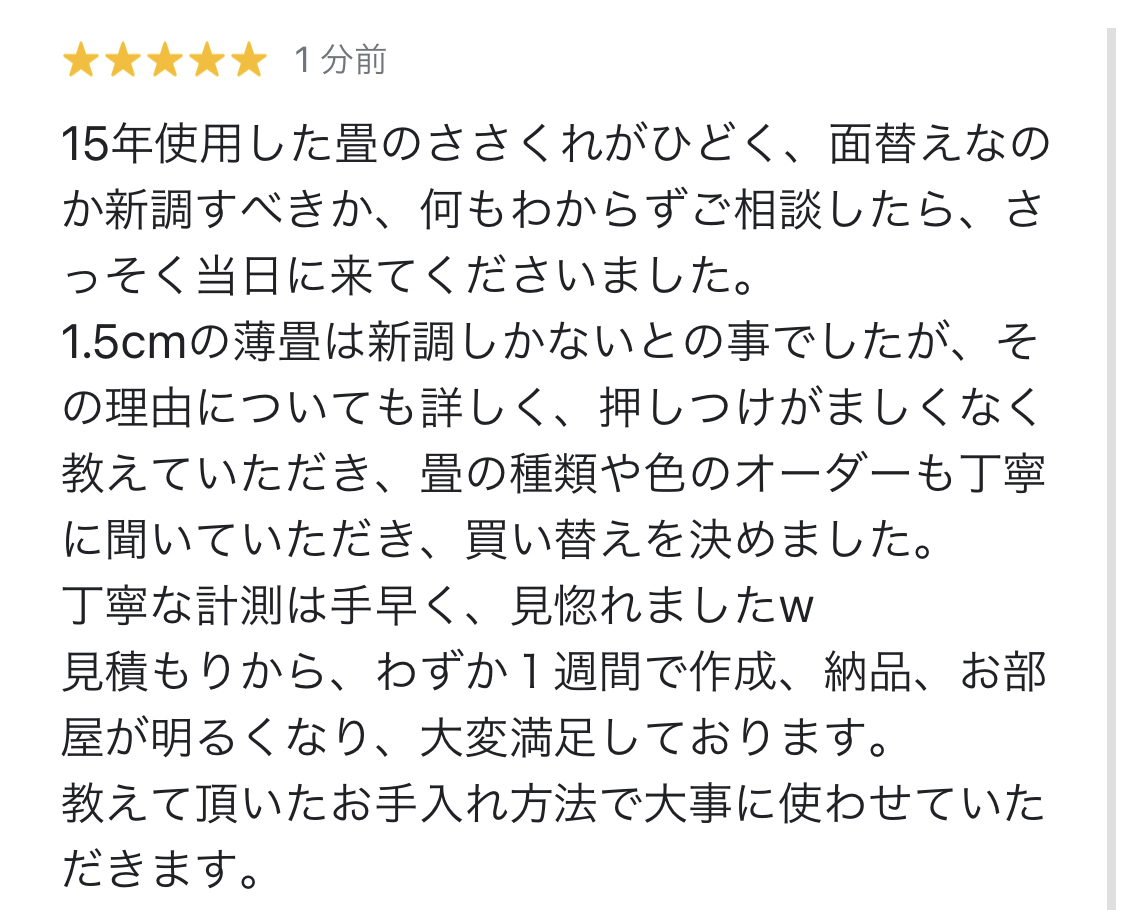Tap the fourth rating star
Screen dimensions: 1125x910
point(207,60)
